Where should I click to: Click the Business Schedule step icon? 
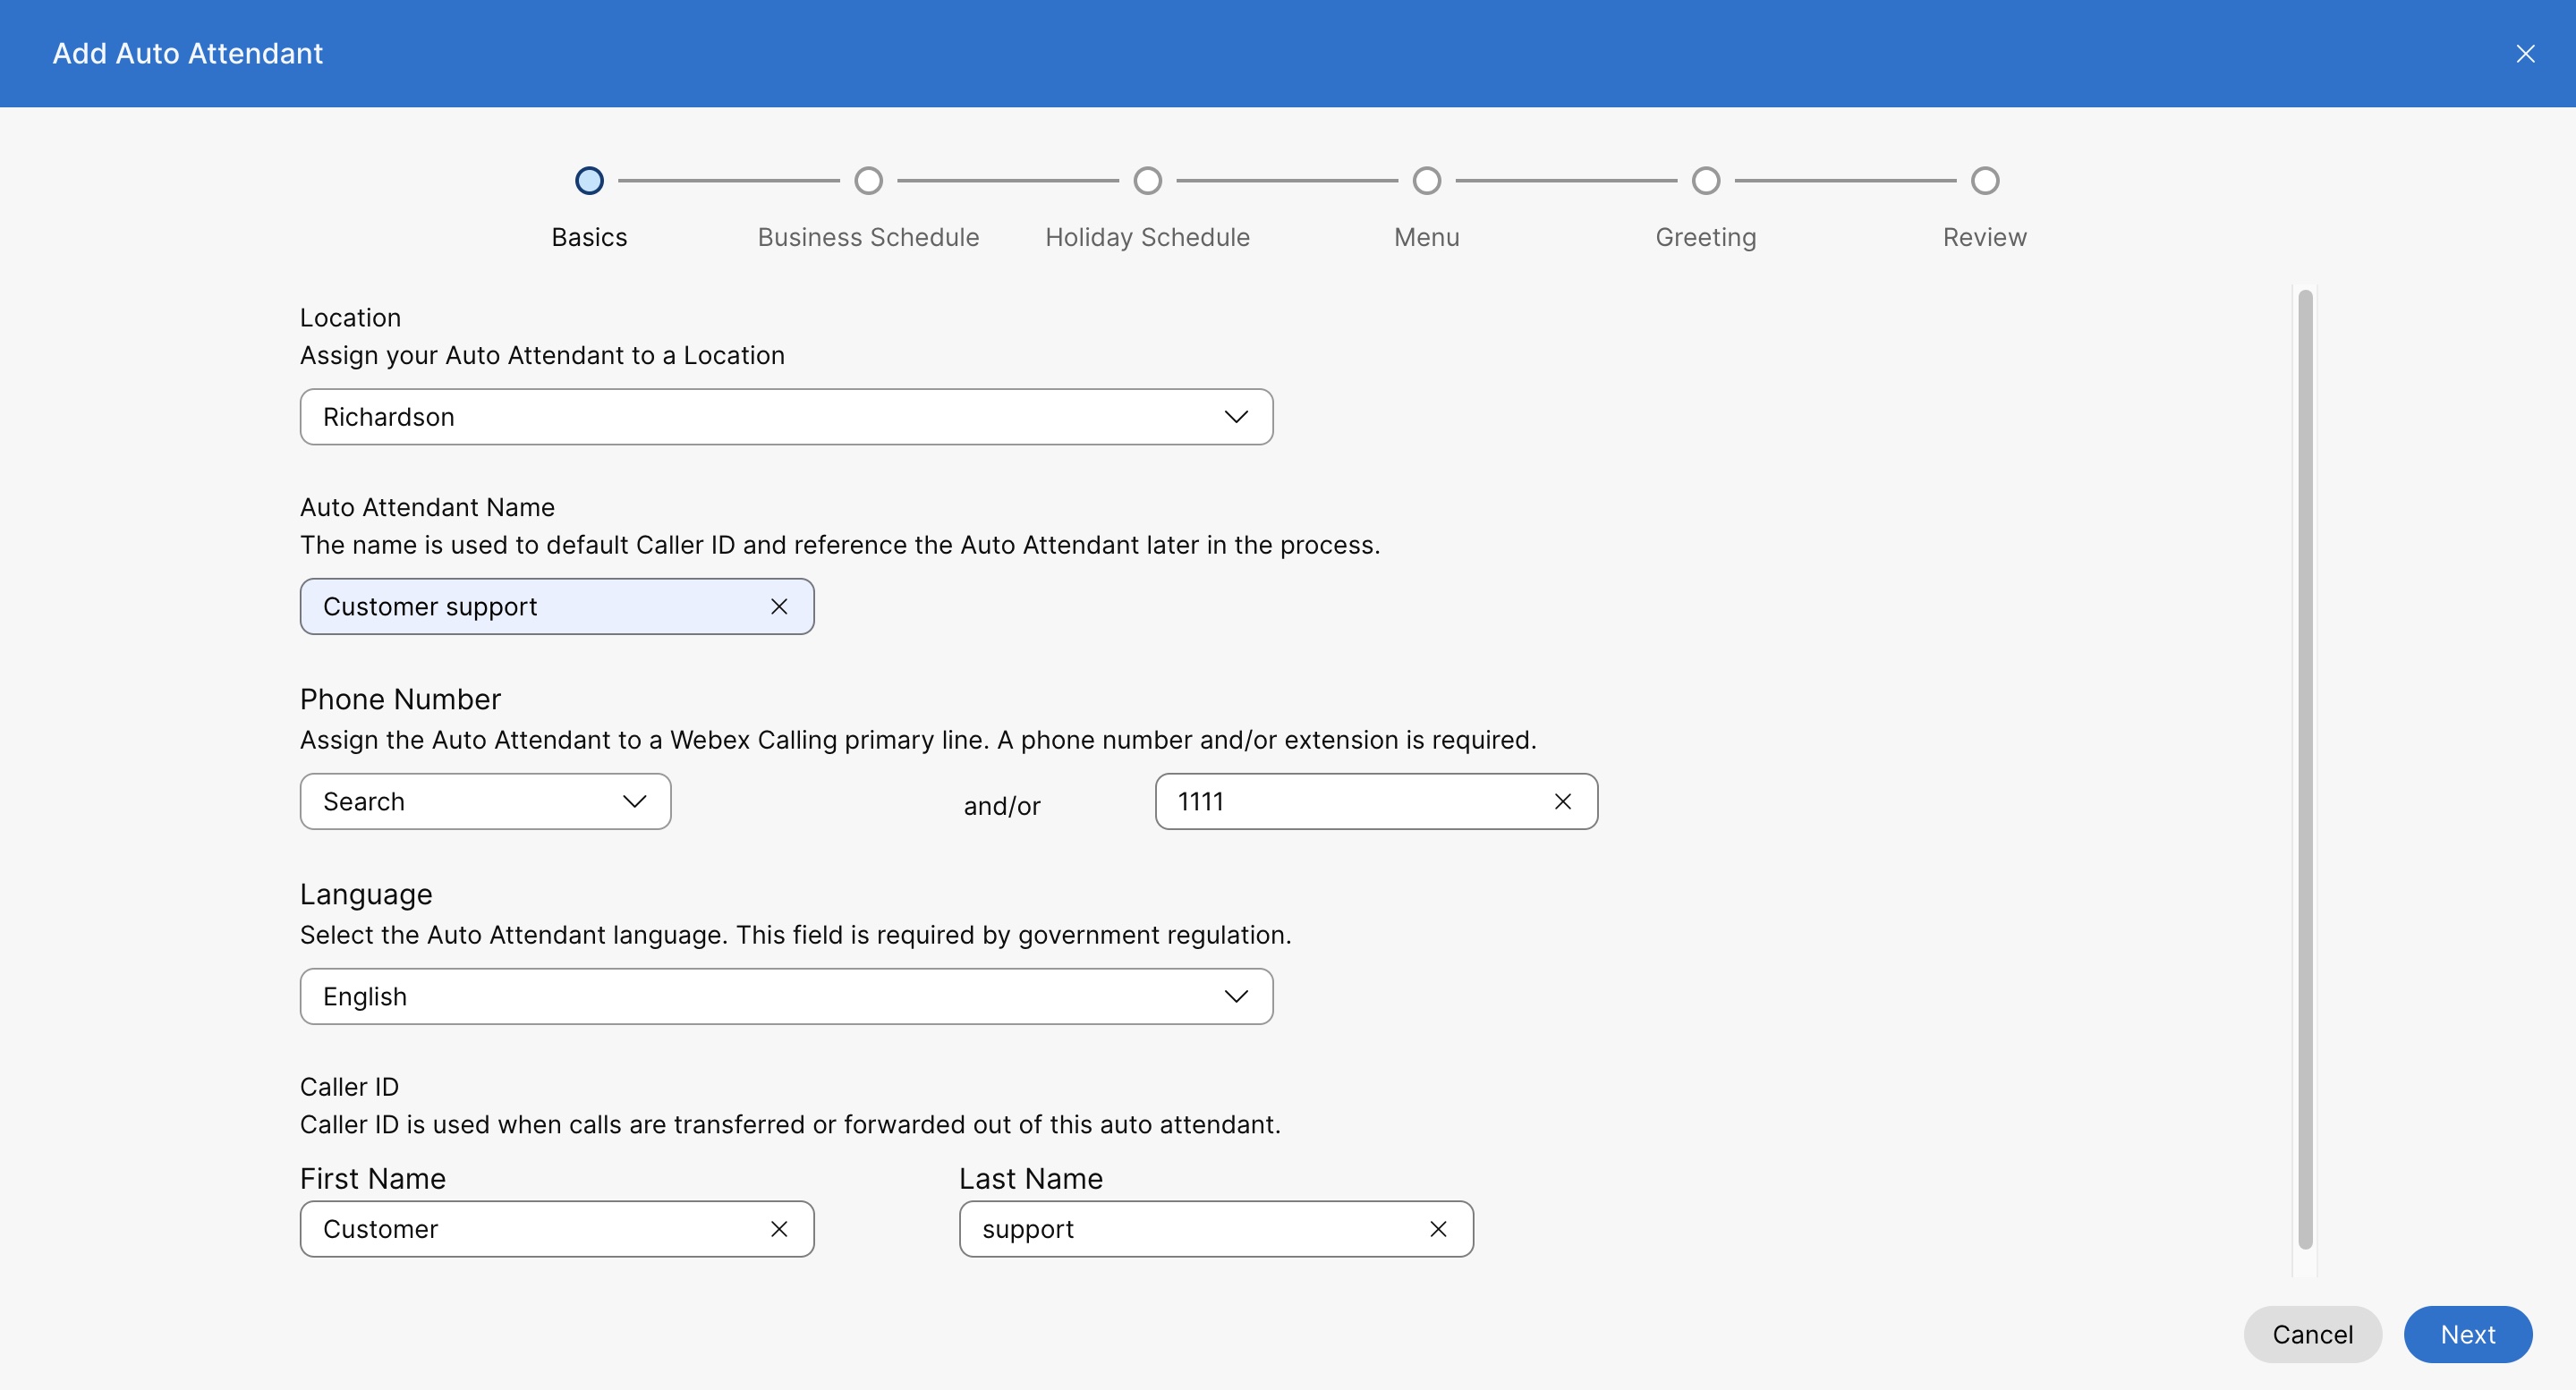tap(868, 178)
